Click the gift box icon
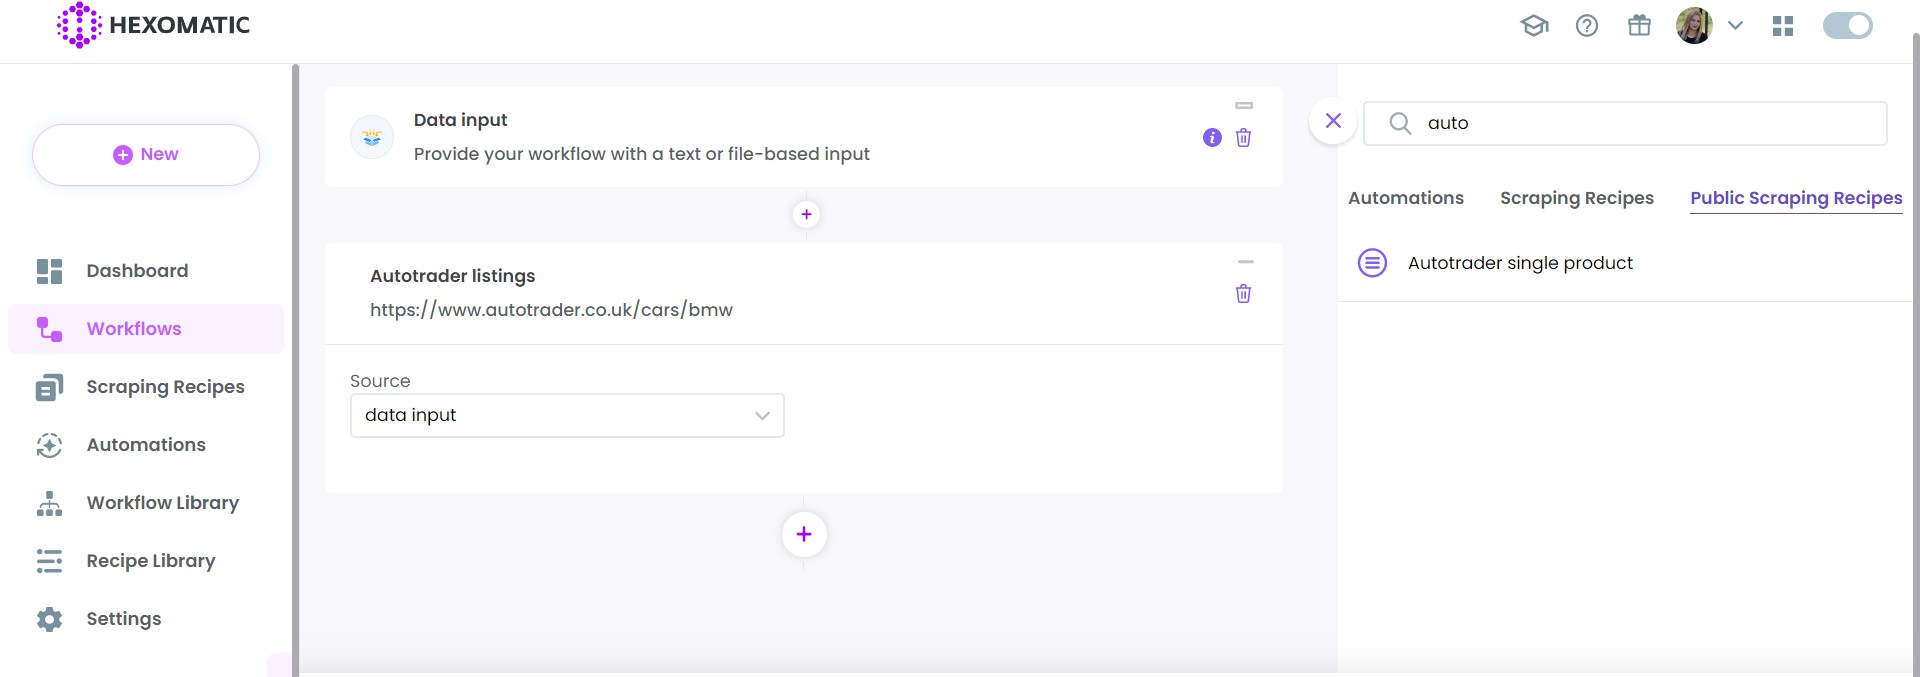 tap(1639, 26)
